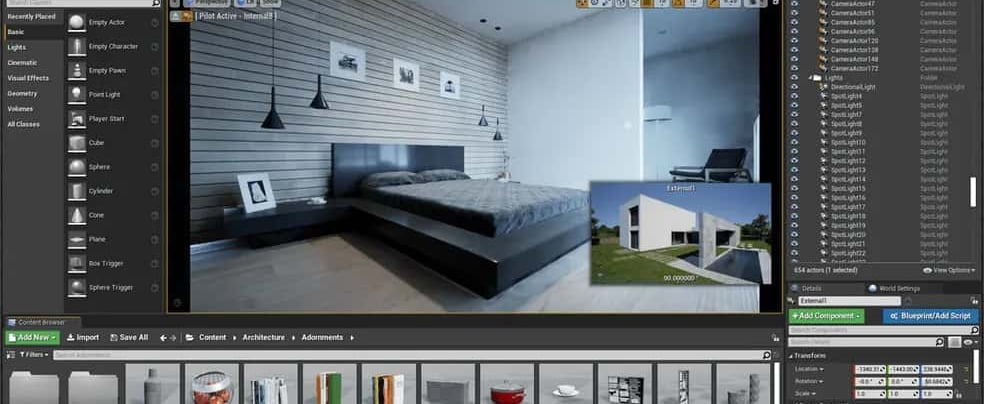
Task: Click the outliner vertical scrollbar
Action: click(x=973, y=192)
